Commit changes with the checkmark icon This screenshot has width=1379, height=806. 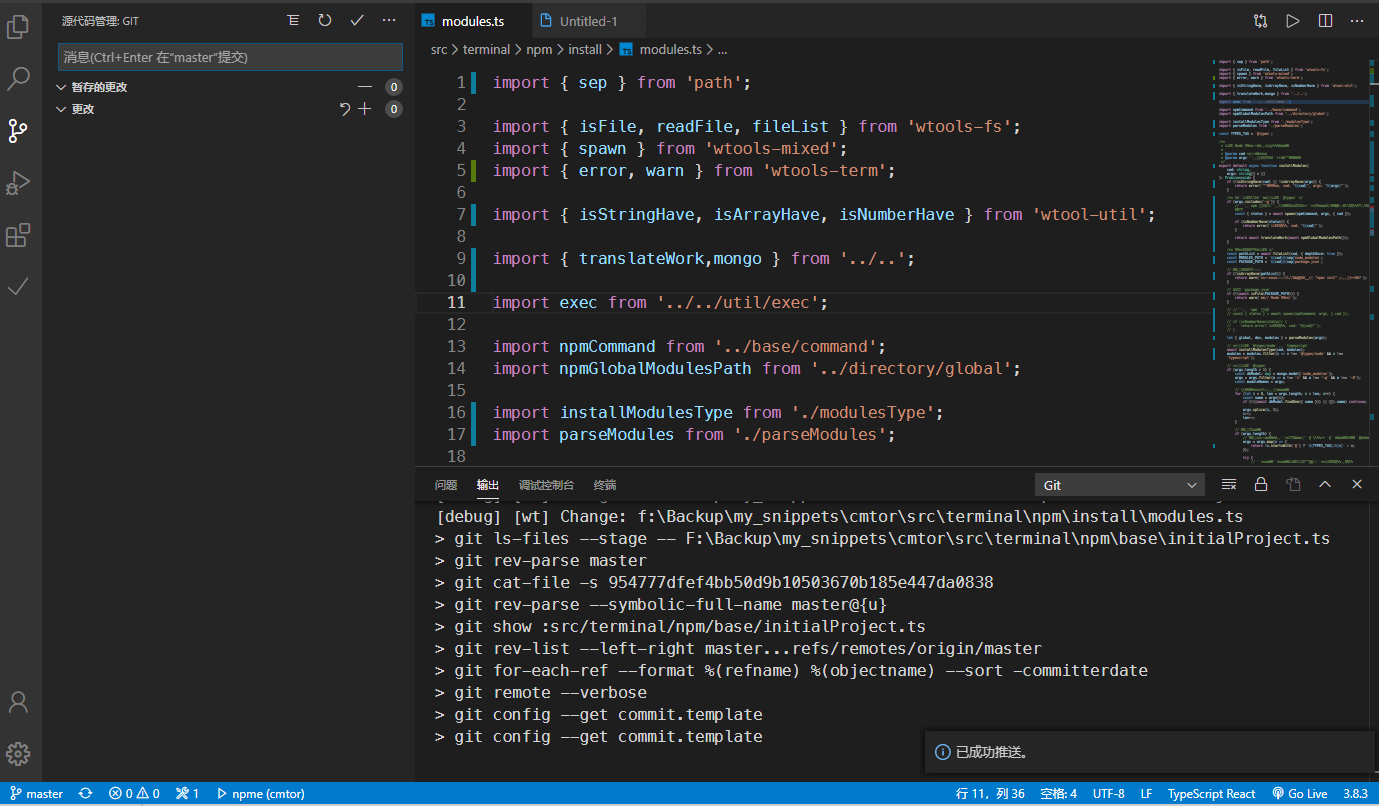(x=356, y=20)
